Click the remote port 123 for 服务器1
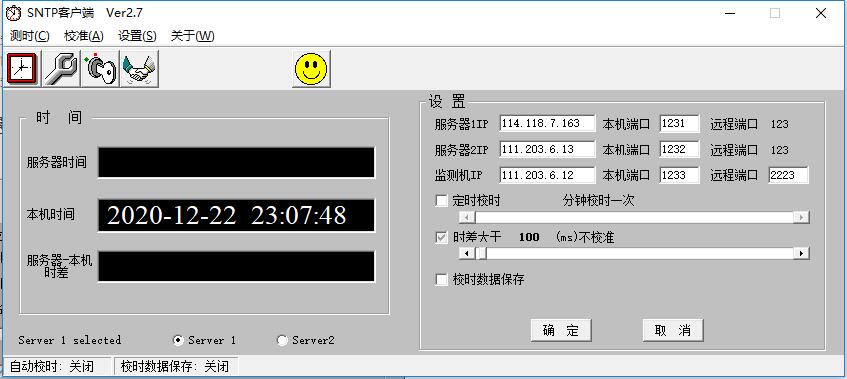 click(x=779, y=124)
